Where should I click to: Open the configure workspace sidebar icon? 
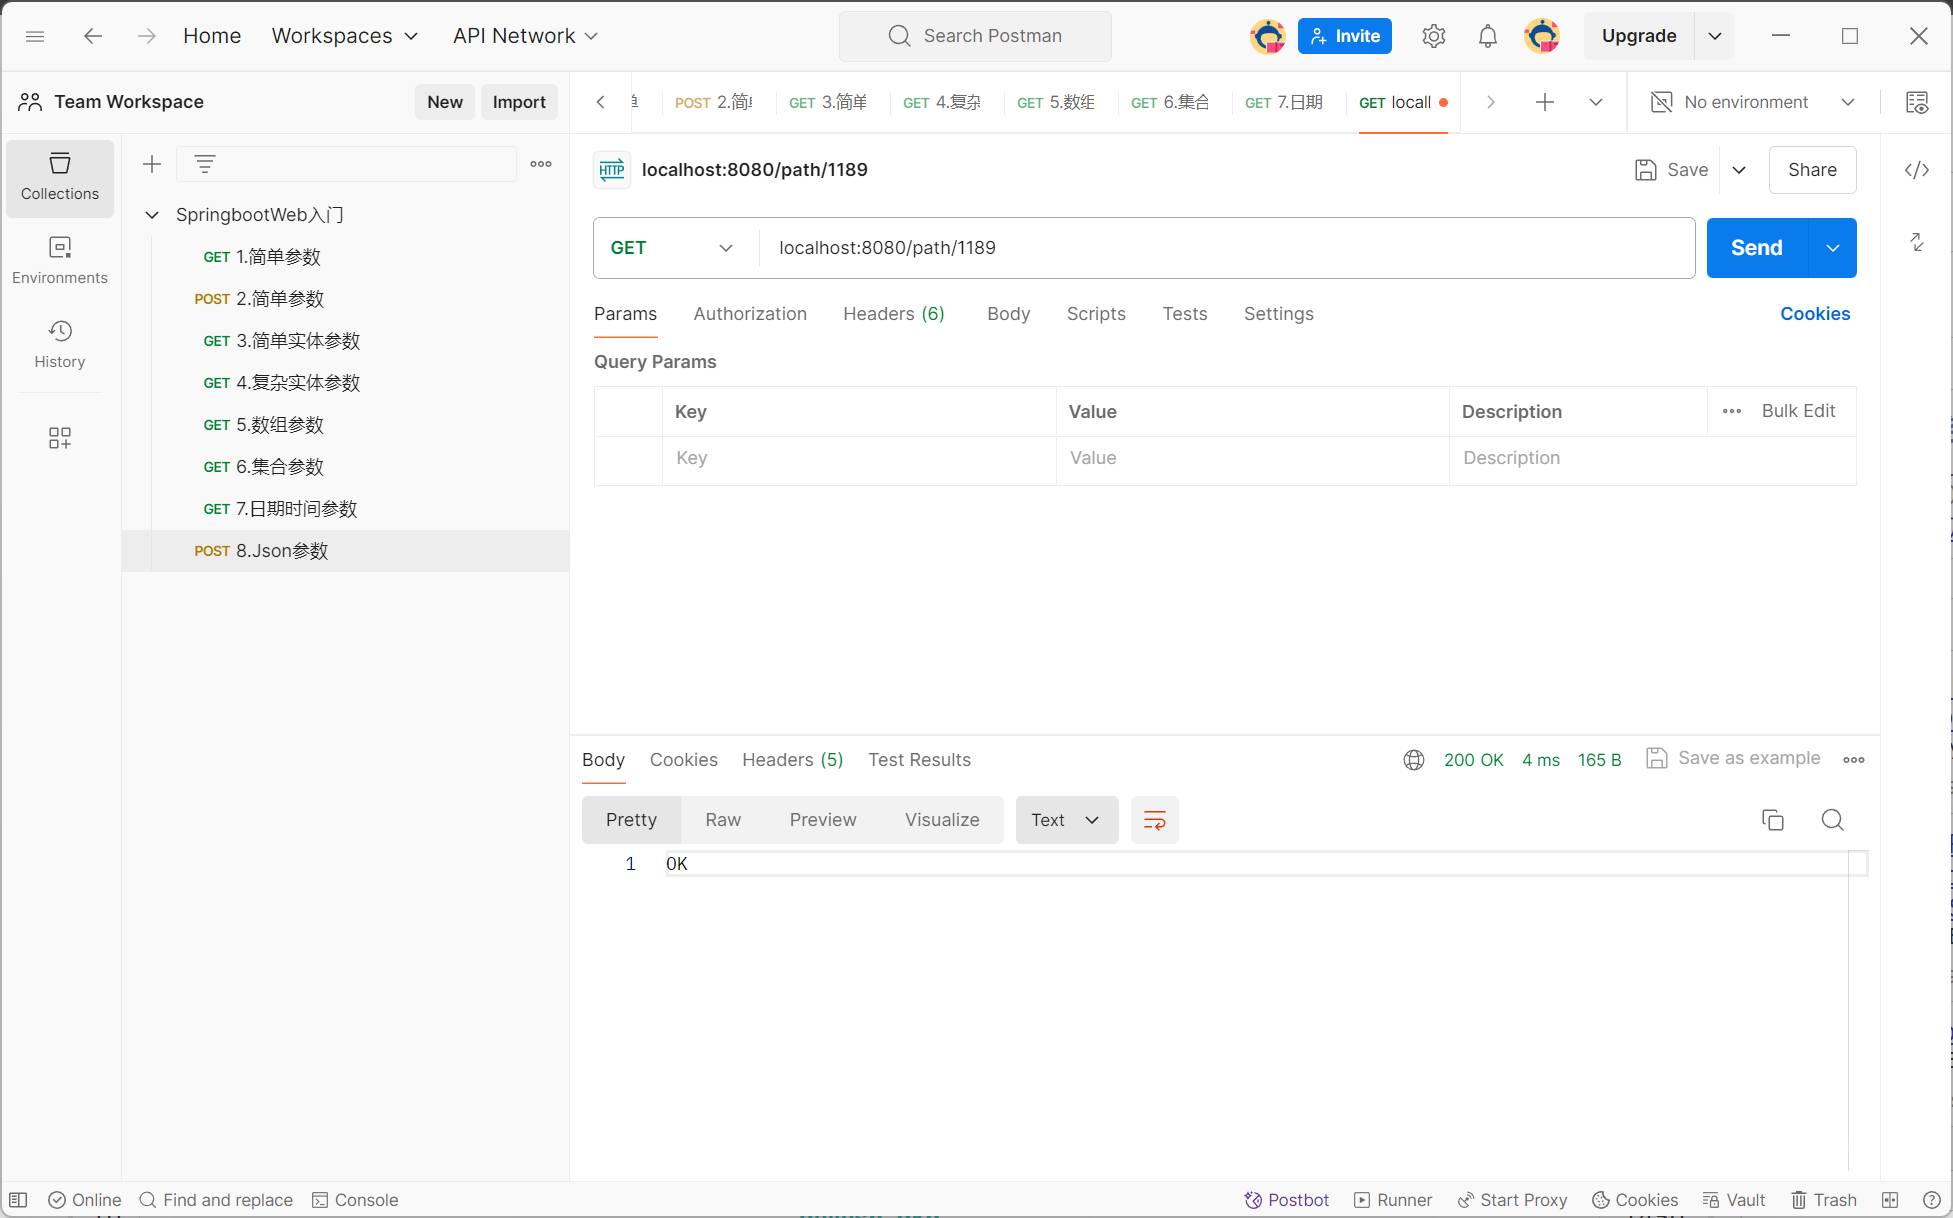[60, 438]
